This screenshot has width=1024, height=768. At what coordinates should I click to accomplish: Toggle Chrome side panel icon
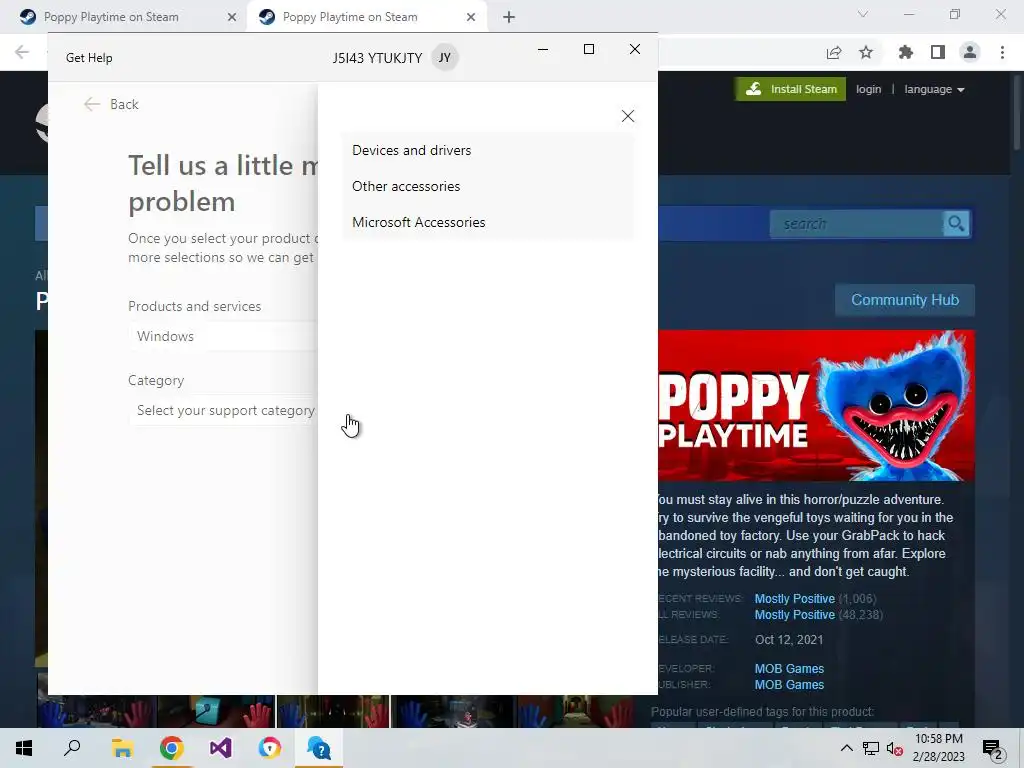pos(938,52)
